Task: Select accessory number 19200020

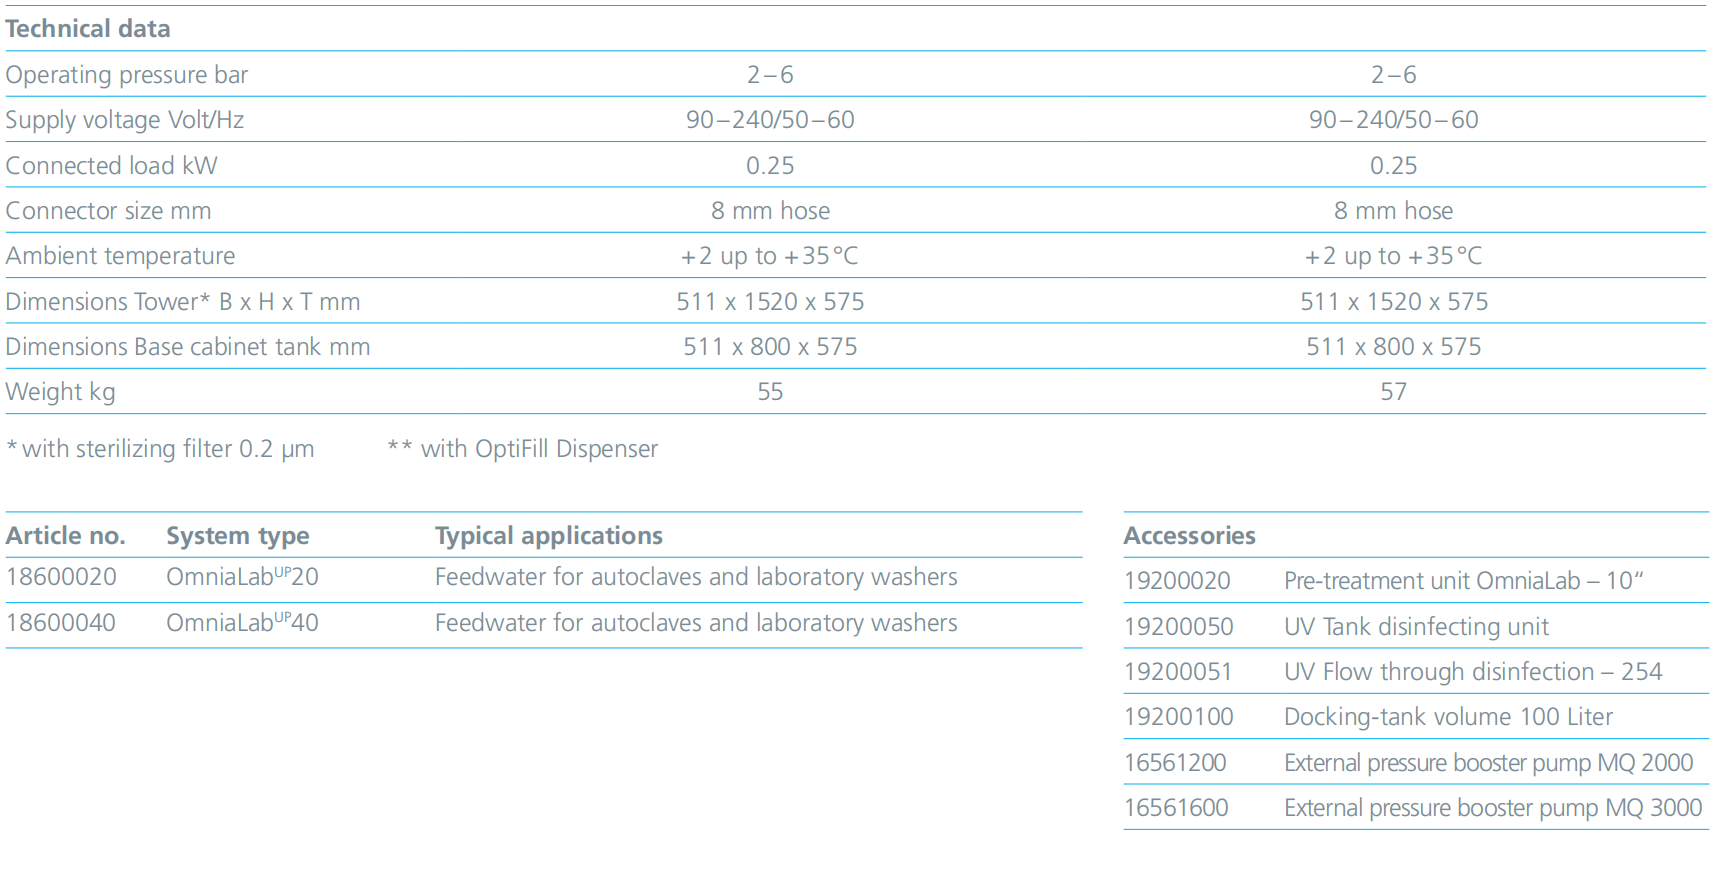Action: [1177, 581]
